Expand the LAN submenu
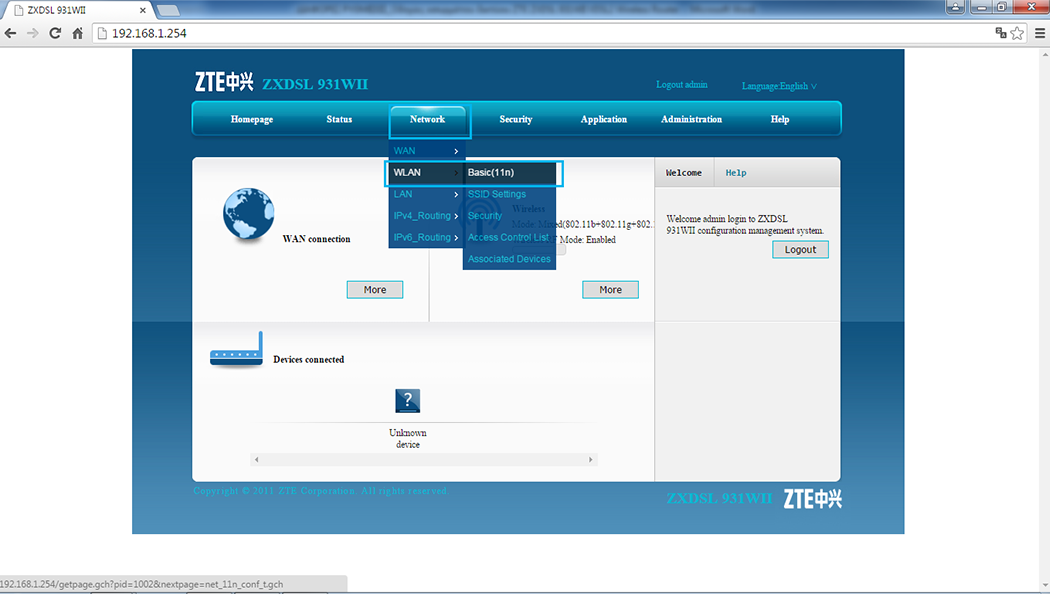Image resolution: width=1050 pixels, height=594 pixels. coord(426,194)
